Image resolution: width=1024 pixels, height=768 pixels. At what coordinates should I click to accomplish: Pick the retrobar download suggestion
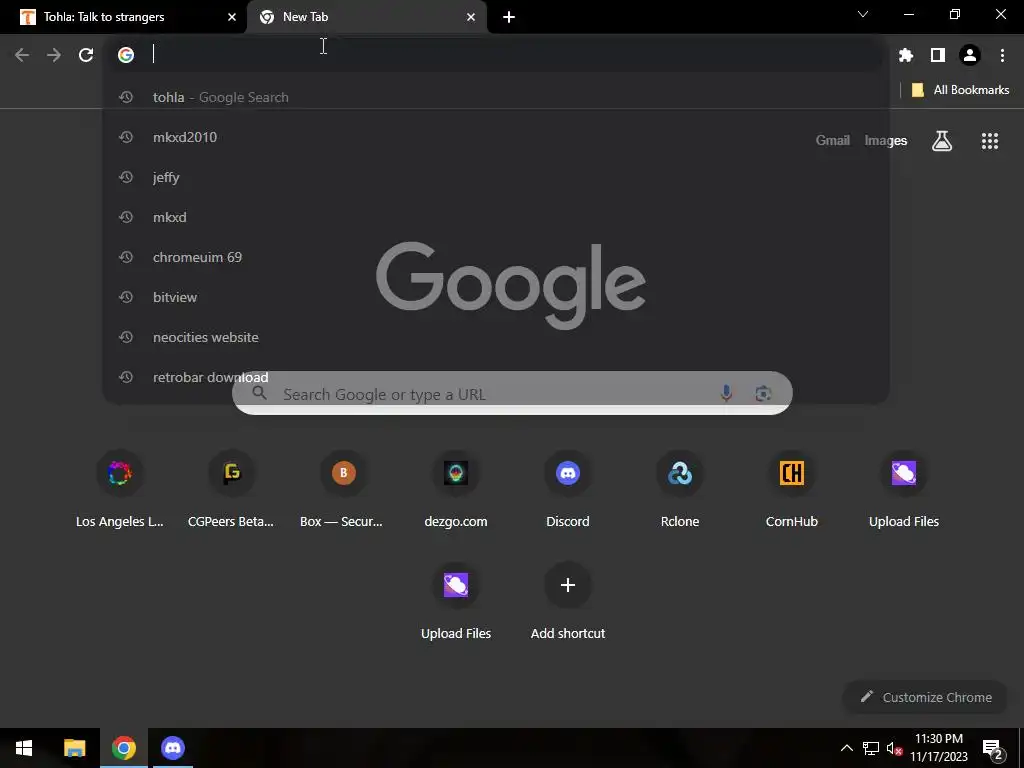pyautogui.click(x=496, y=377)
